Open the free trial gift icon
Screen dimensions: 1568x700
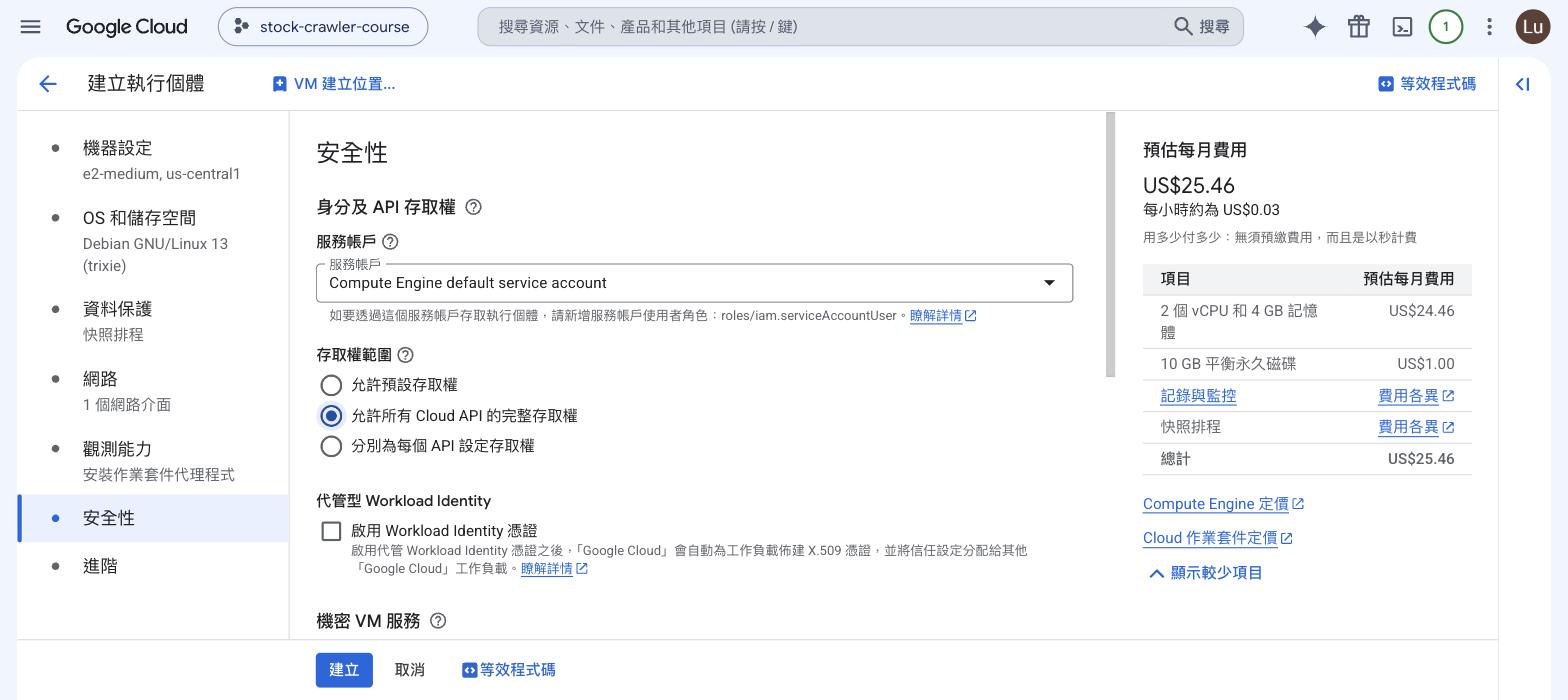[1358, 27]
